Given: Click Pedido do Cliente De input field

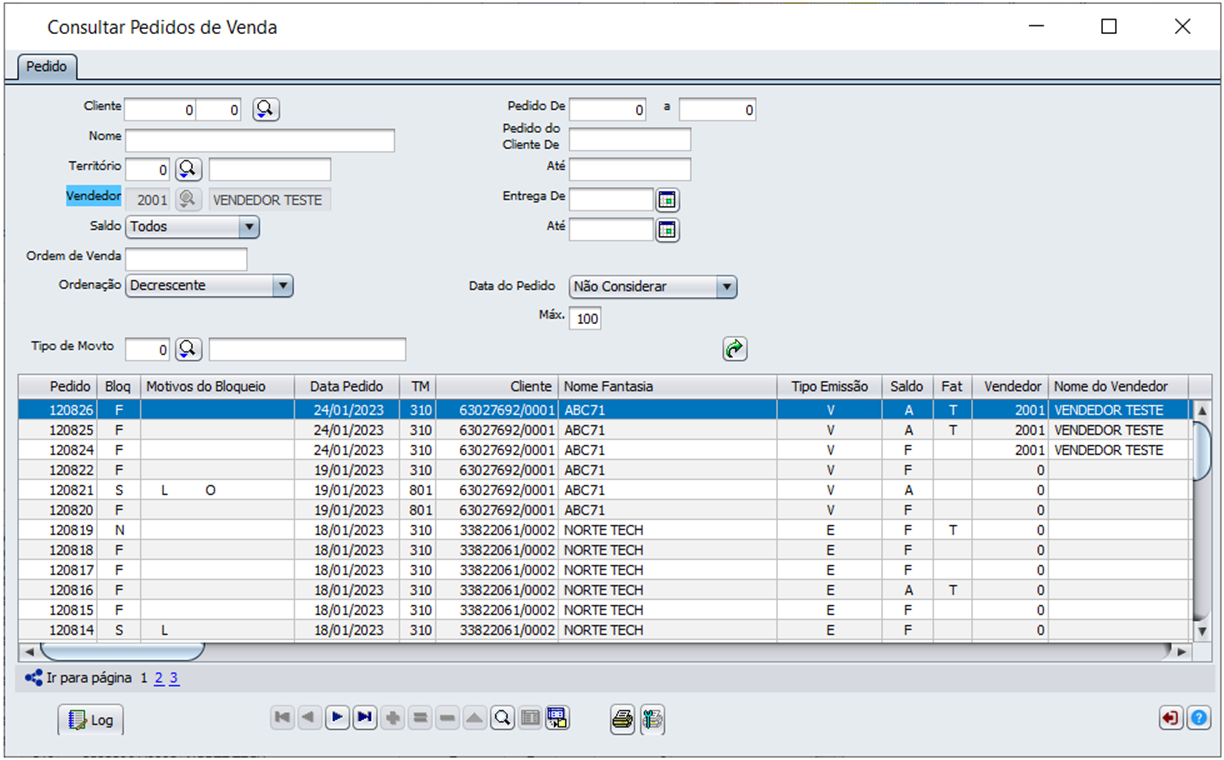Looking at the screenshot, I should tap(630, 140).
